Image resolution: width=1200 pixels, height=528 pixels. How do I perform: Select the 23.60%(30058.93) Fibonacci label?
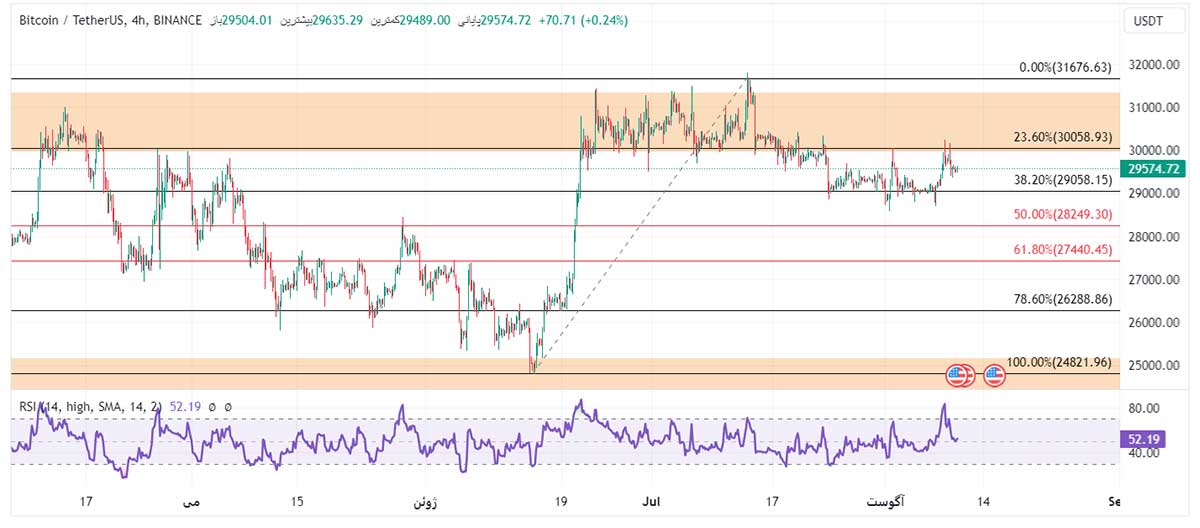1062,138
